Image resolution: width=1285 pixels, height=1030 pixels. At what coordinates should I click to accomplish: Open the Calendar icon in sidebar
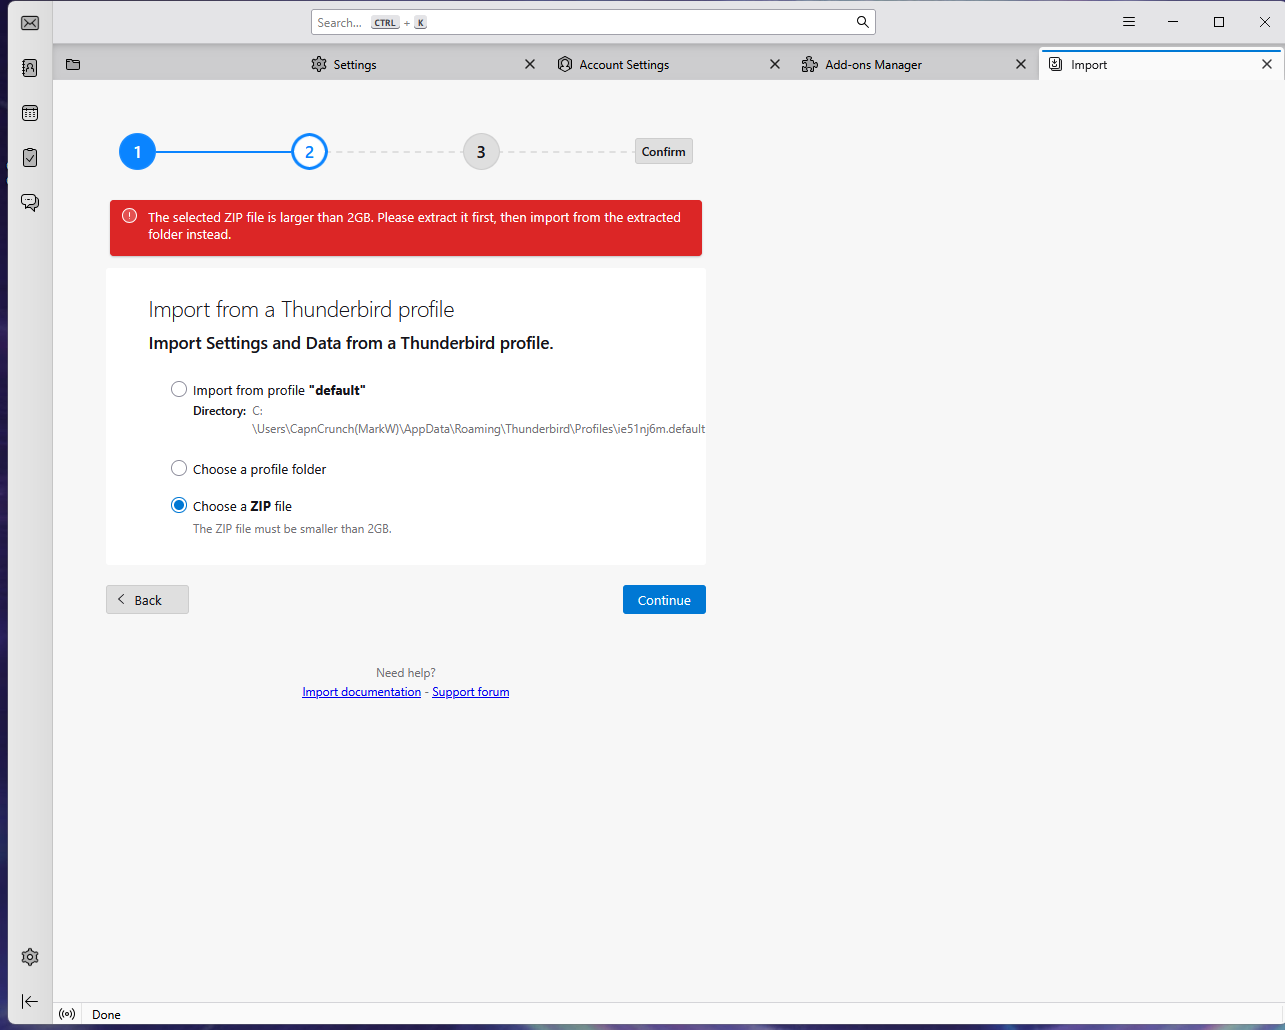[30, 113]
